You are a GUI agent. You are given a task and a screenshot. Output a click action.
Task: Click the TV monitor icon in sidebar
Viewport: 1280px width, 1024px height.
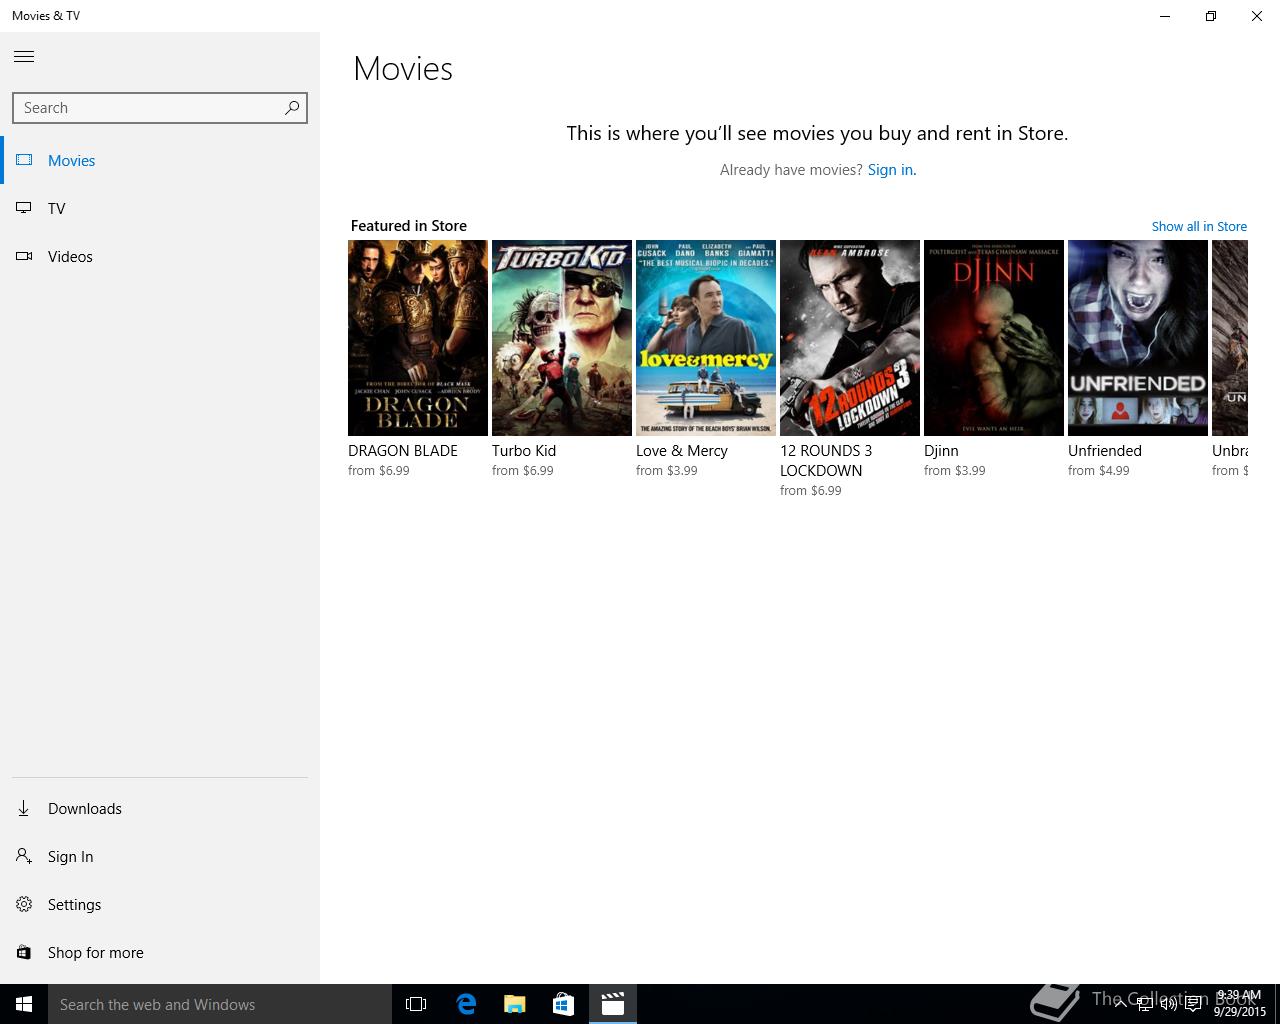point(24,208)
